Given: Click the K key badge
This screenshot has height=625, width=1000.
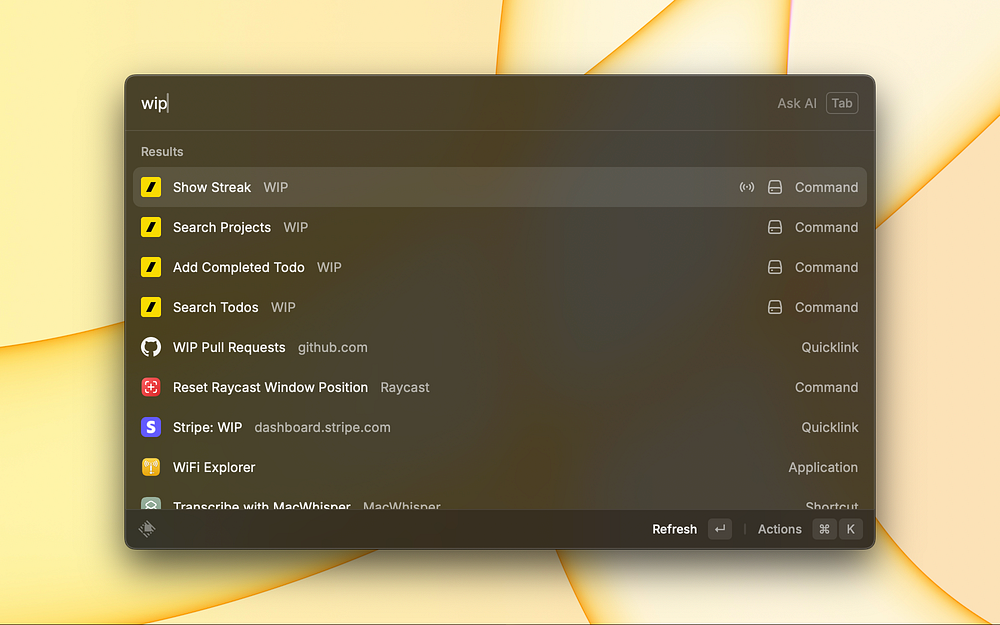Looking at the screenshot, I should (x=851, y=529).
